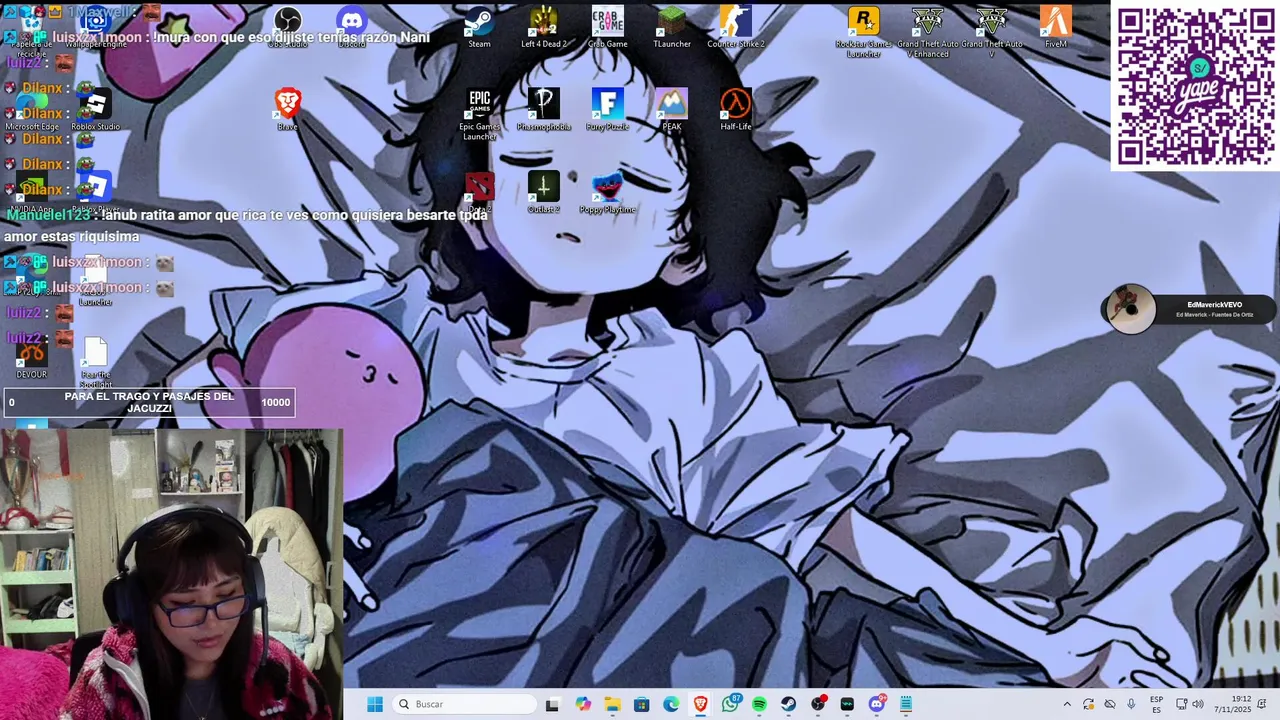The height and width of the screenshot is (720, 1280).
Task: Open the volume and network quick settings
Action: coord(1190,704)
